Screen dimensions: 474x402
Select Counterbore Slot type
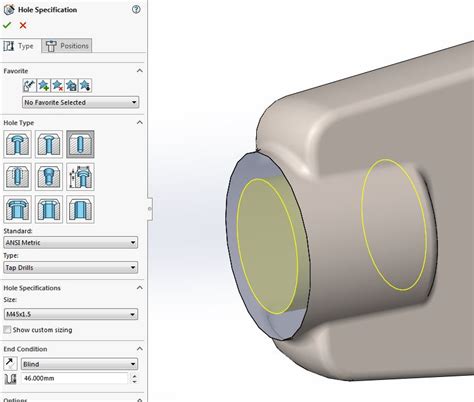point(17,209)
